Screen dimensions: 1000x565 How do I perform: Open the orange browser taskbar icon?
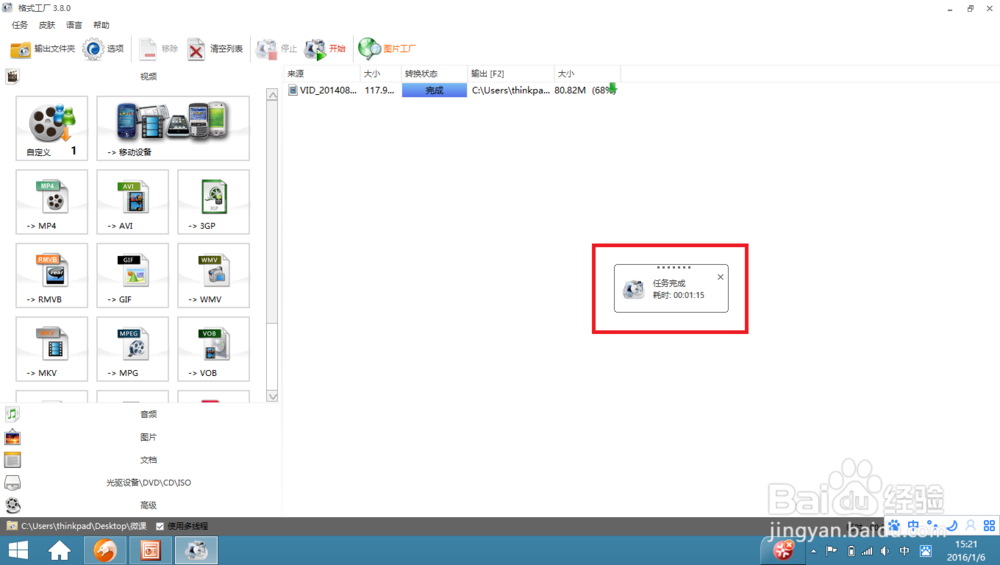coord(105,550)
